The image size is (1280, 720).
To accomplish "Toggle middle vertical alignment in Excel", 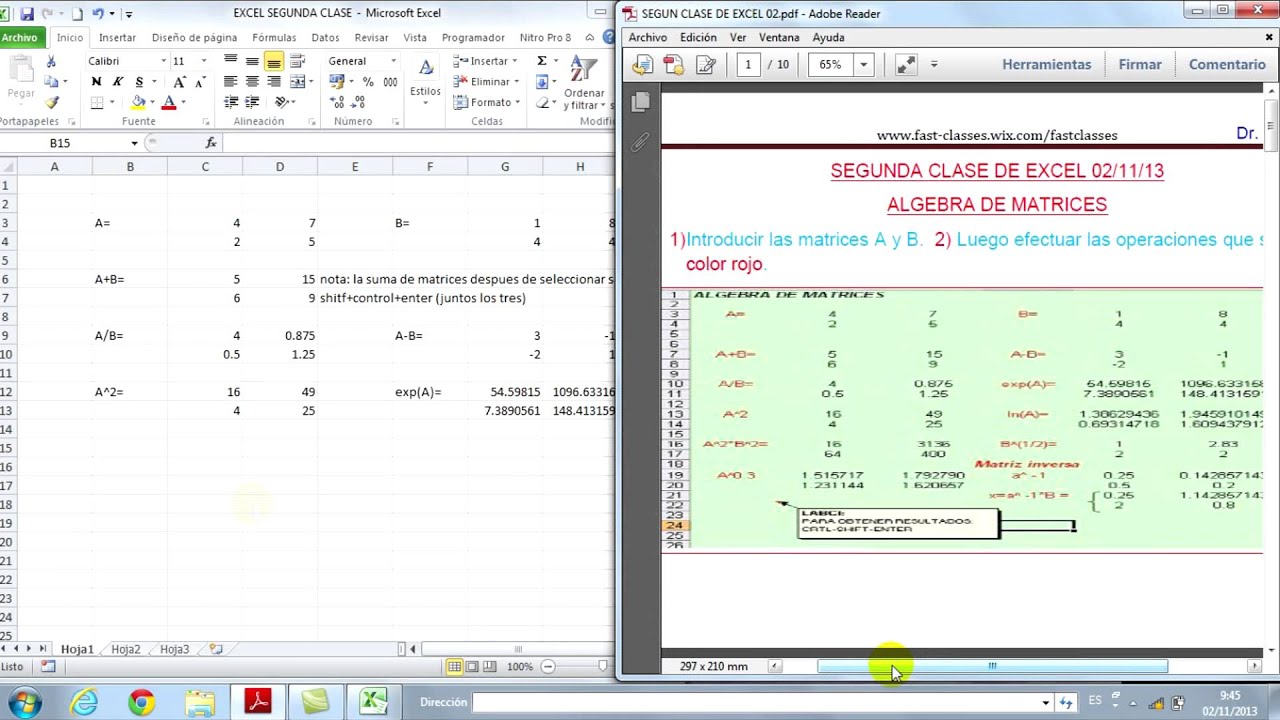I will click(252, 61).
